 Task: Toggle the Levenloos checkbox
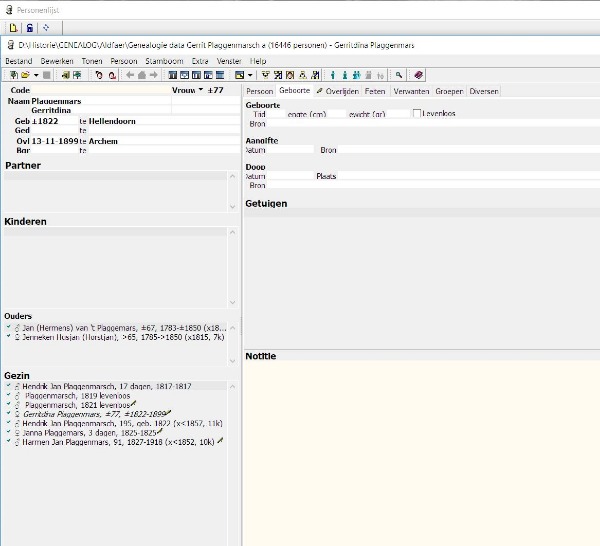[x=418, y=114]
